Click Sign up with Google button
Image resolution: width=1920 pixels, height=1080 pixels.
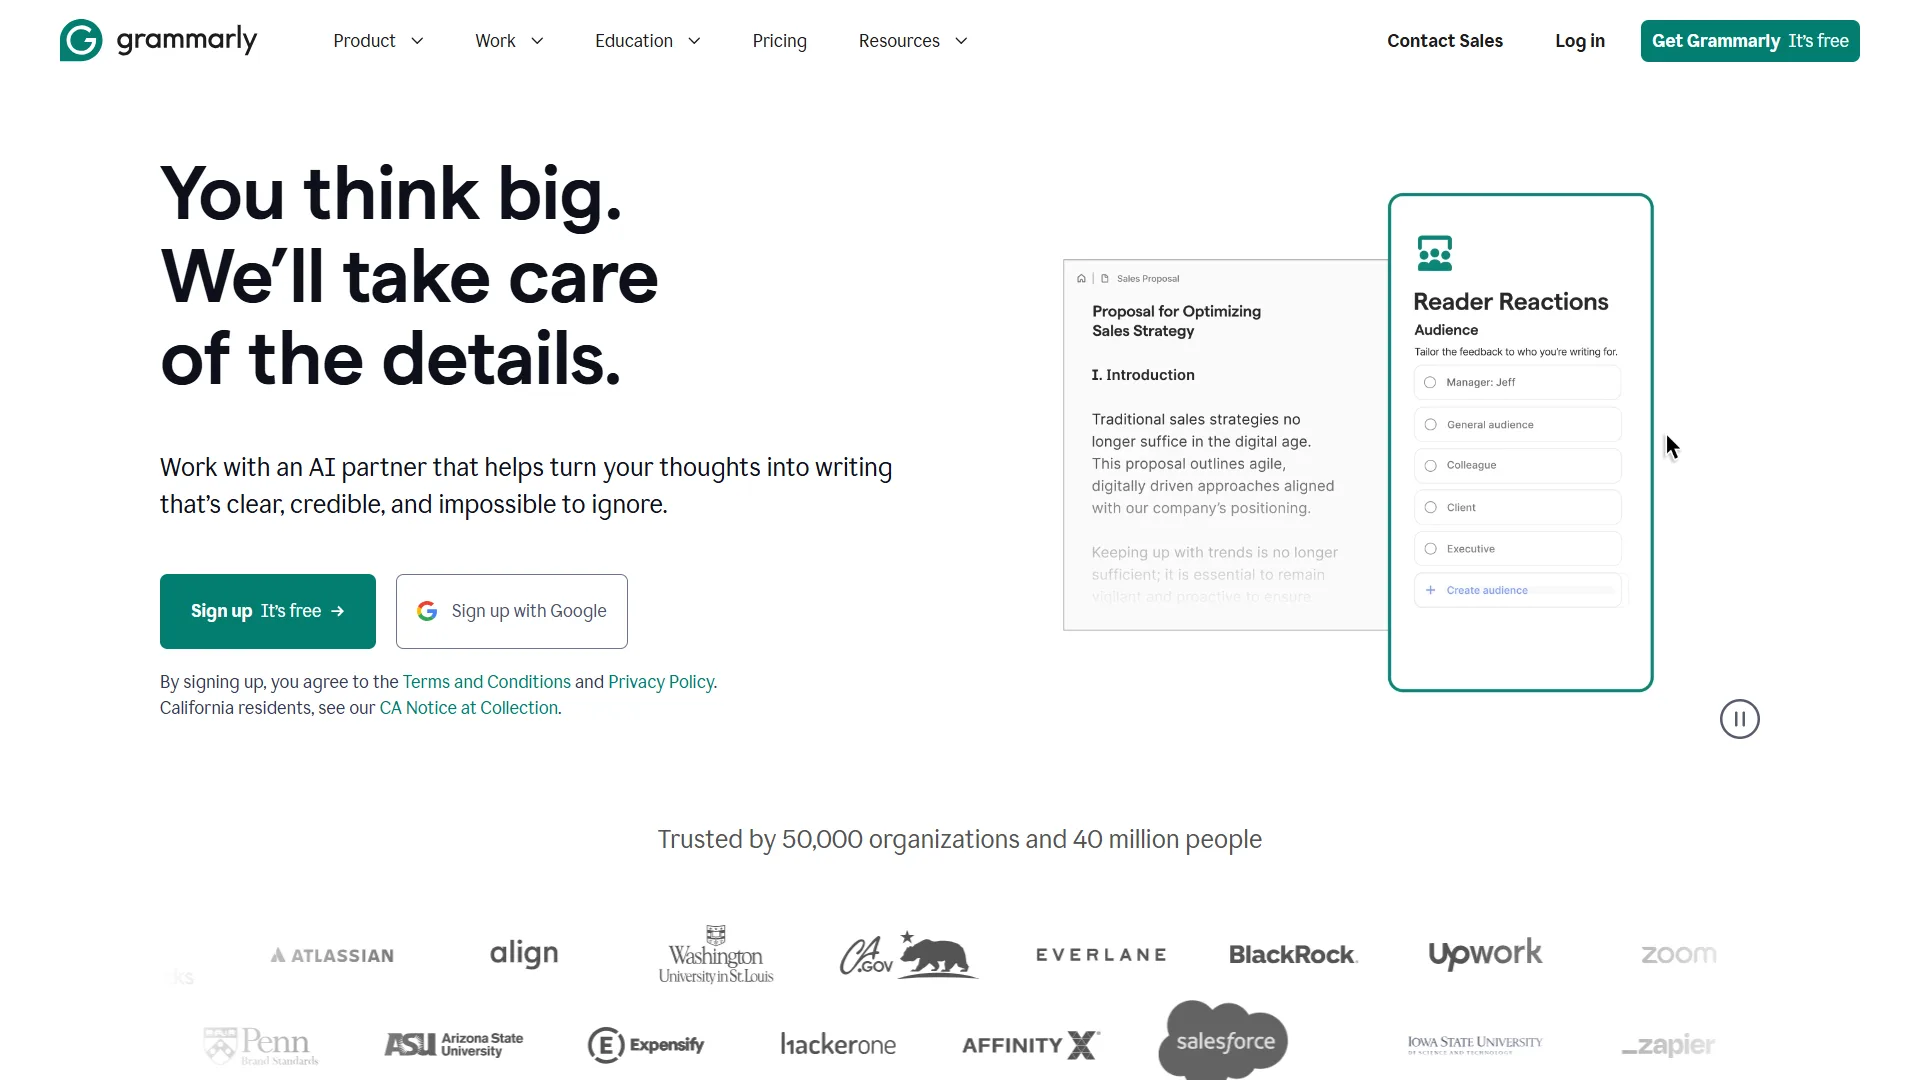pos(512,611)
